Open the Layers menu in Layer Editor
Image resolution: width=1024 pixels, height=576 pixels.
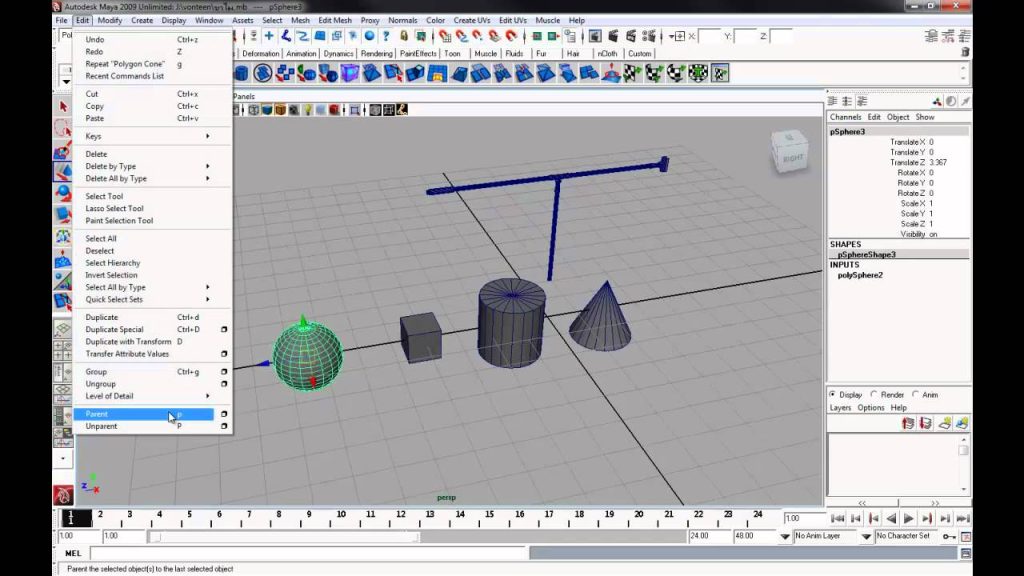coord(840,408)
